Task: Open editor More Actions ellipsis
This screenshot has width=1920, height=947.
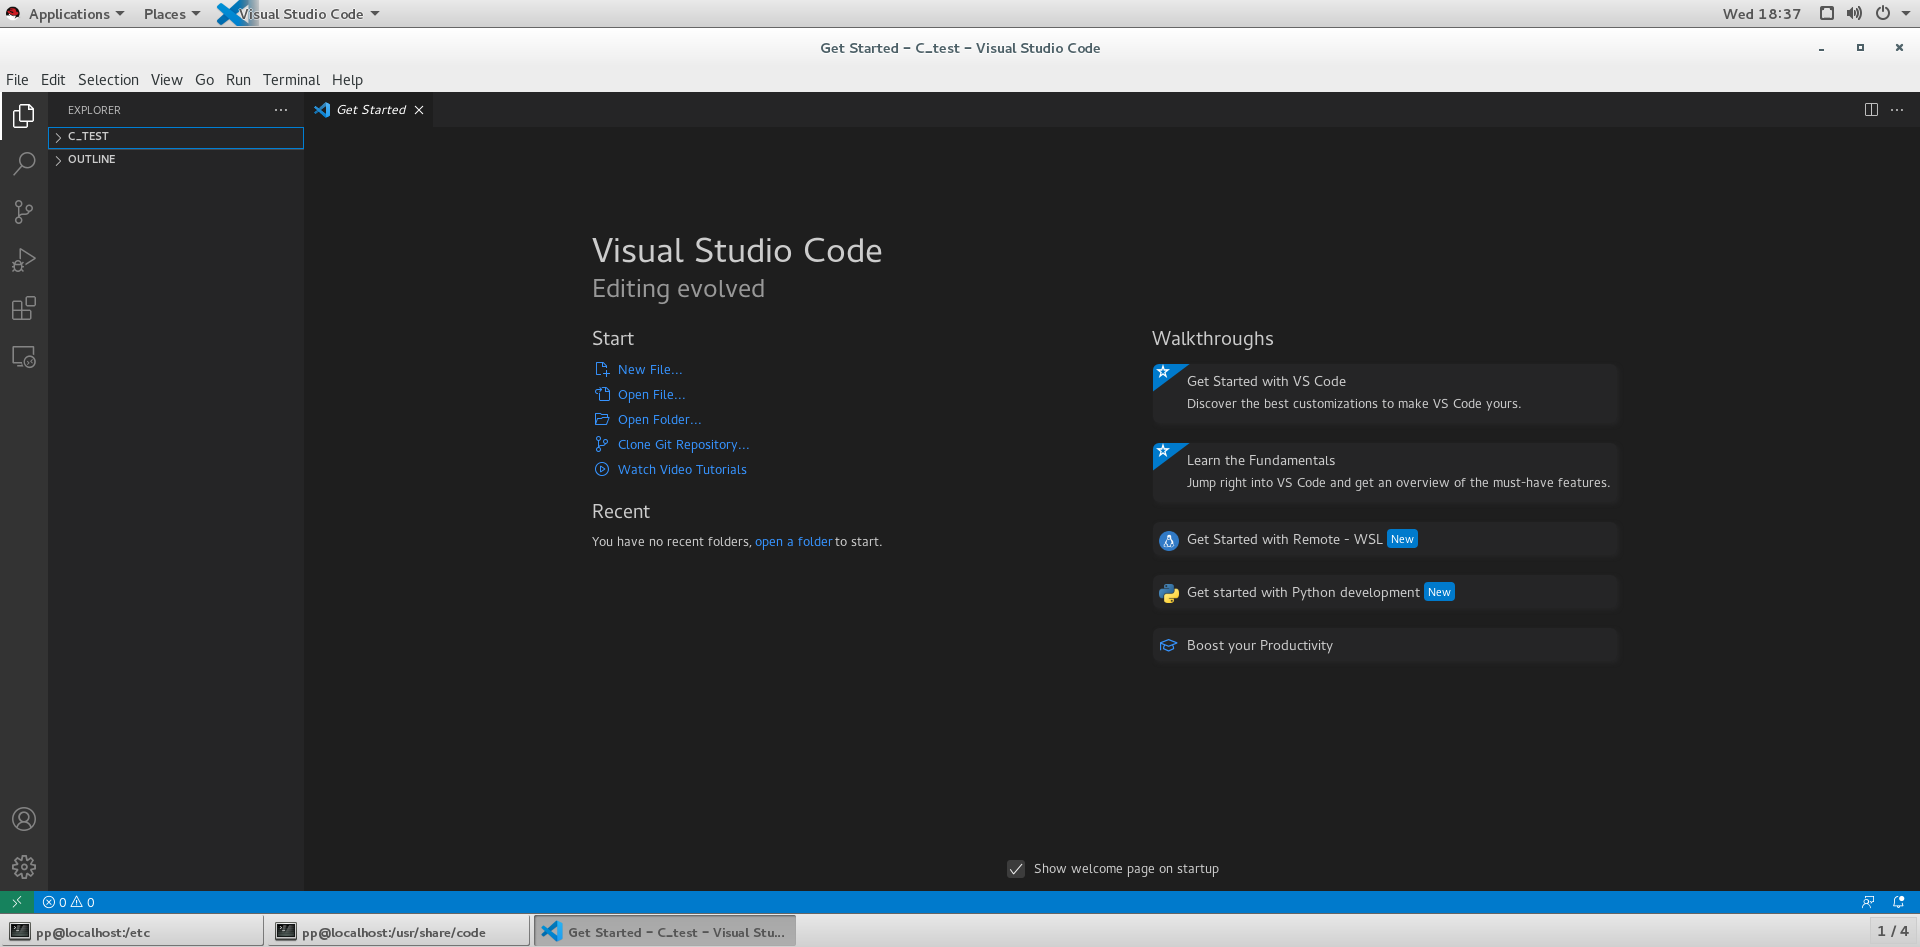Action: tap(1897, 110)
